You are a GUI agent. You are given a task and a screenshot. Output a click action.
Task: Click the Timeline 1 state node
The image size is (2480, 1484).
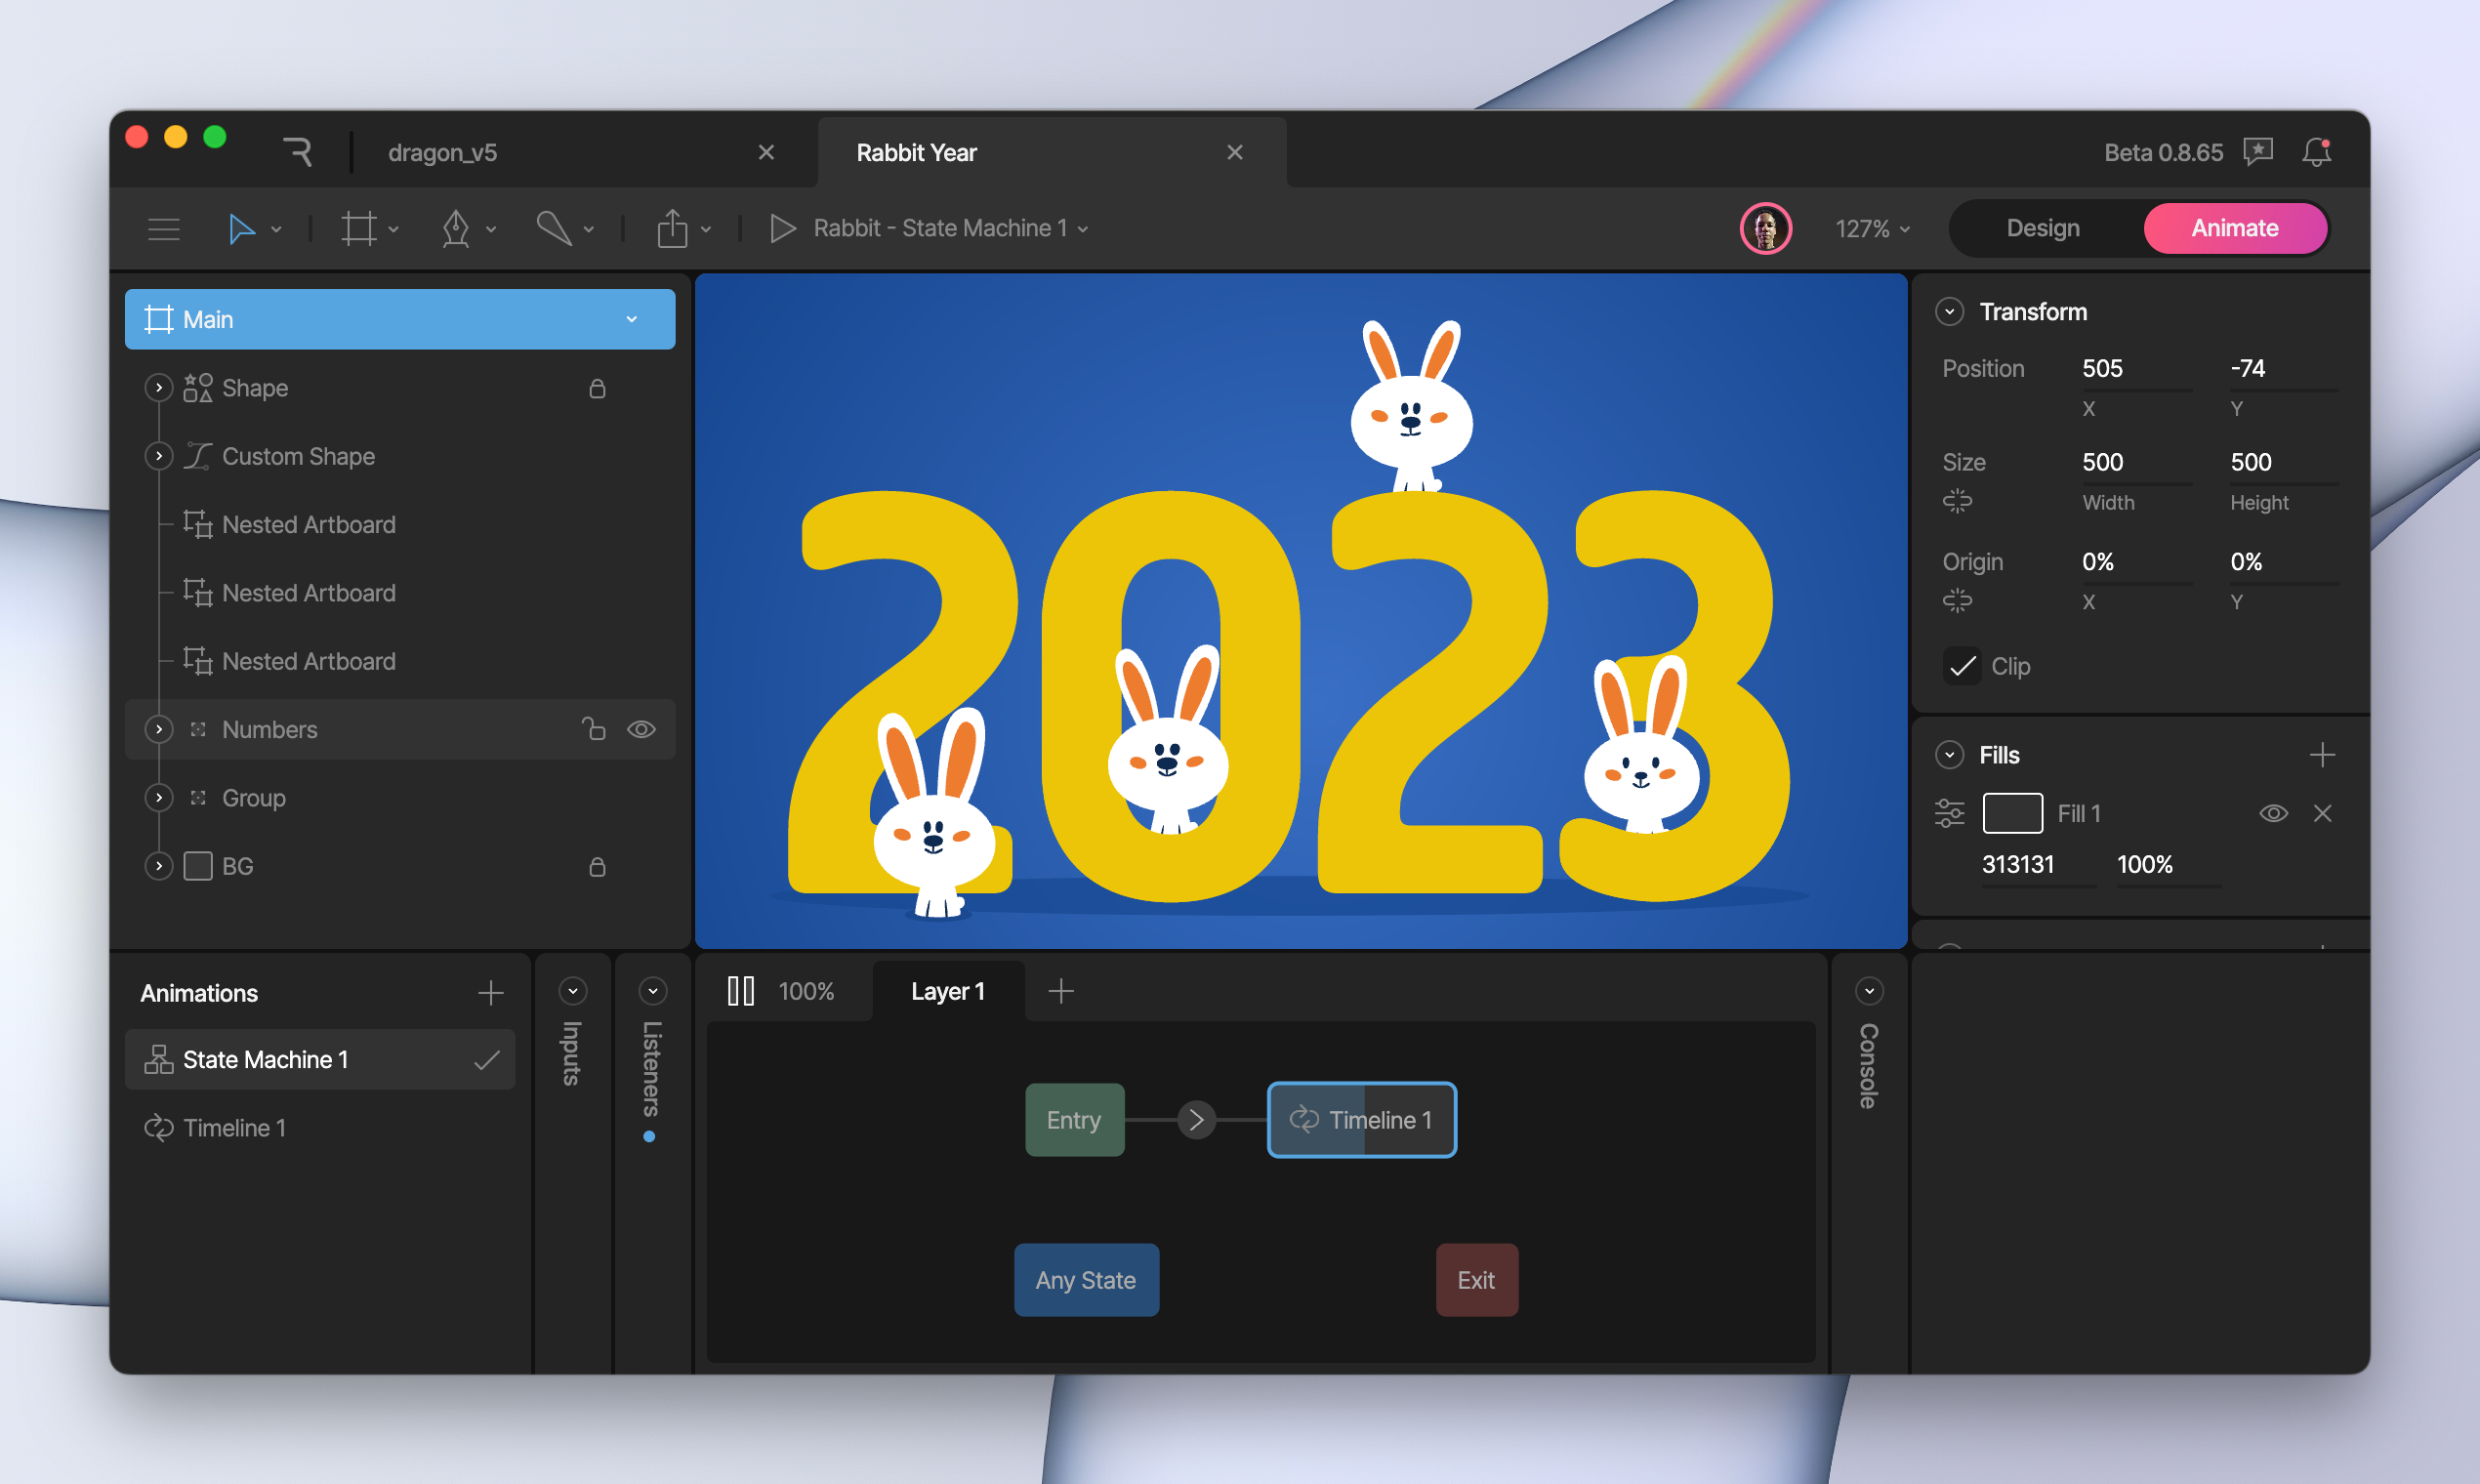tap(1362, 1120)
